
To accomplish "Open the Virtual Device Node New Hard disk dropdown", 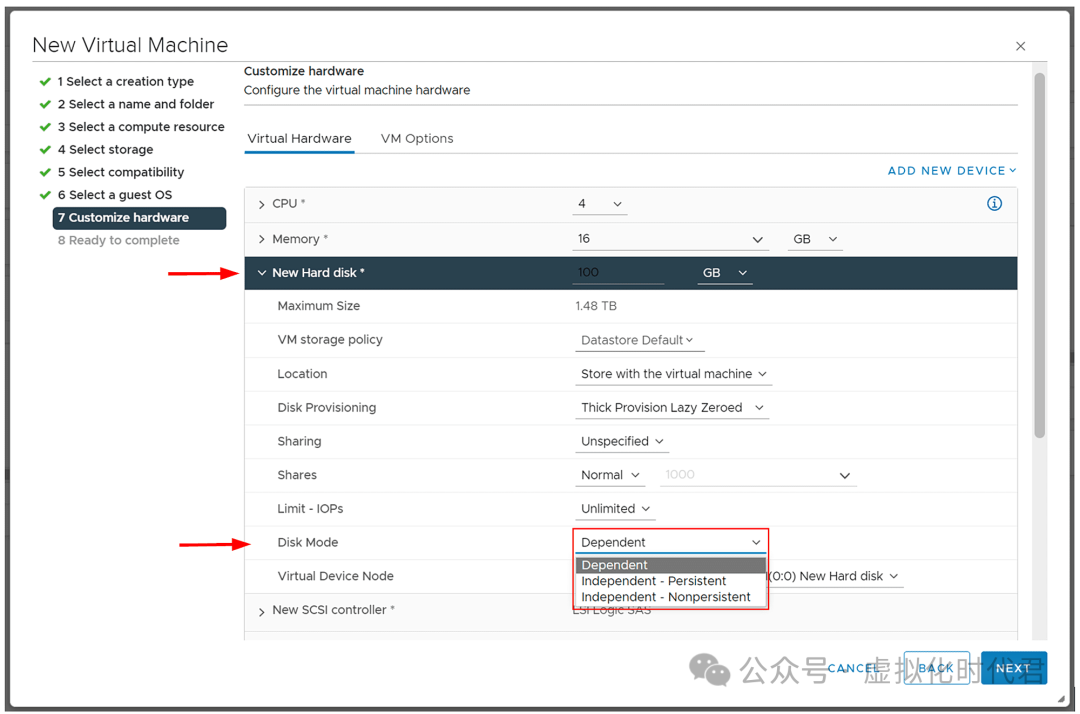I will point(835,576).
